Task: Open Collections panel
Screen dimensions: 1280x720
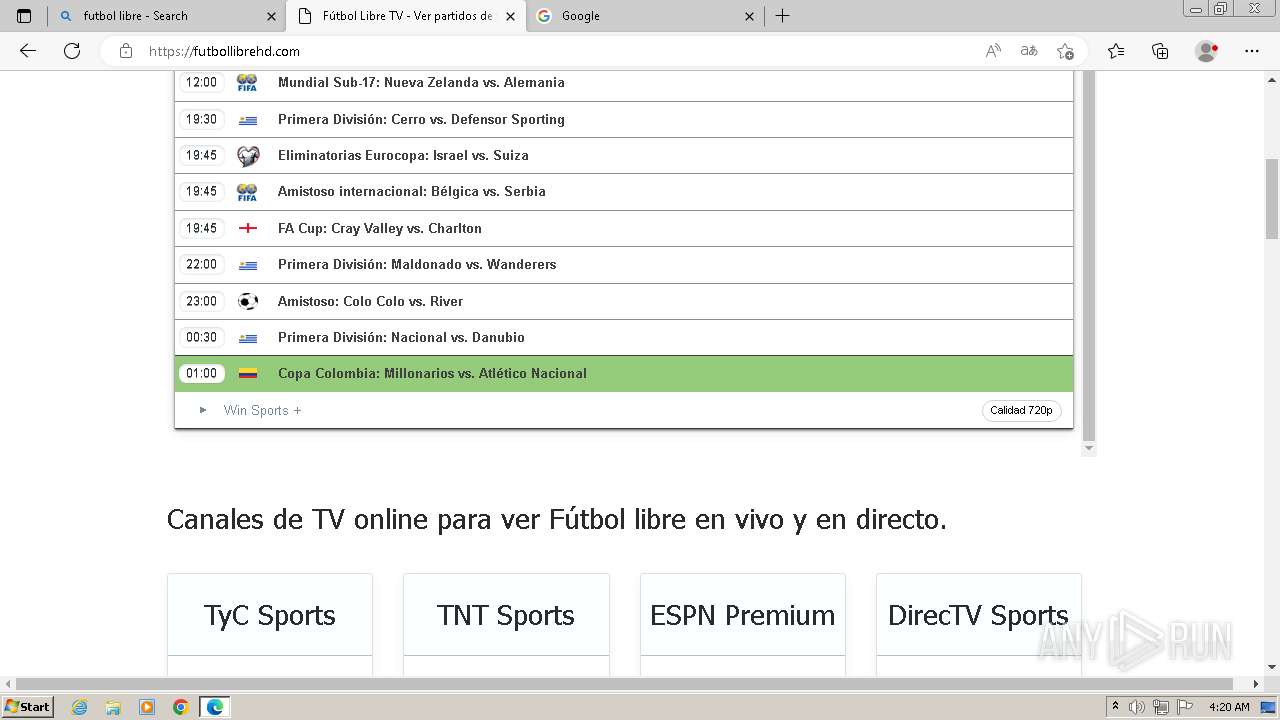Action: pos(1160,51)
